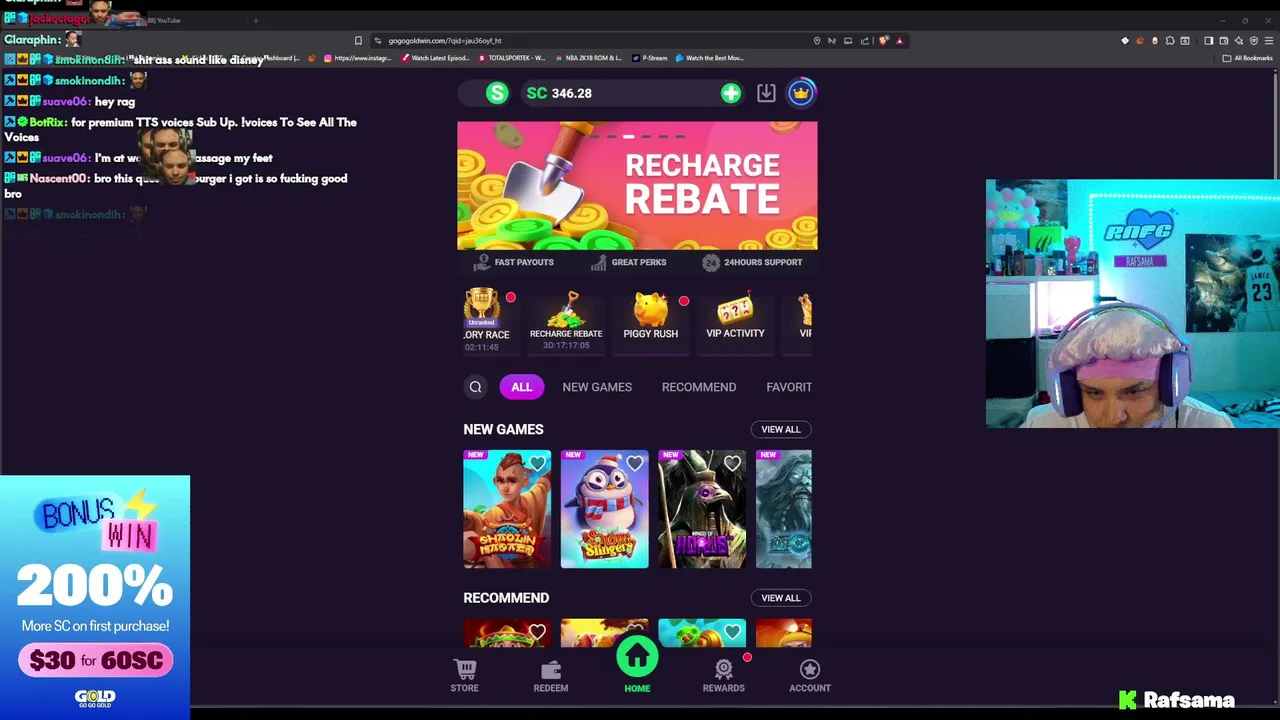This screenshot has width=1280, height=720.
Task: Open the Piggy Rush piggy bank icon
Action: point(651,309)
